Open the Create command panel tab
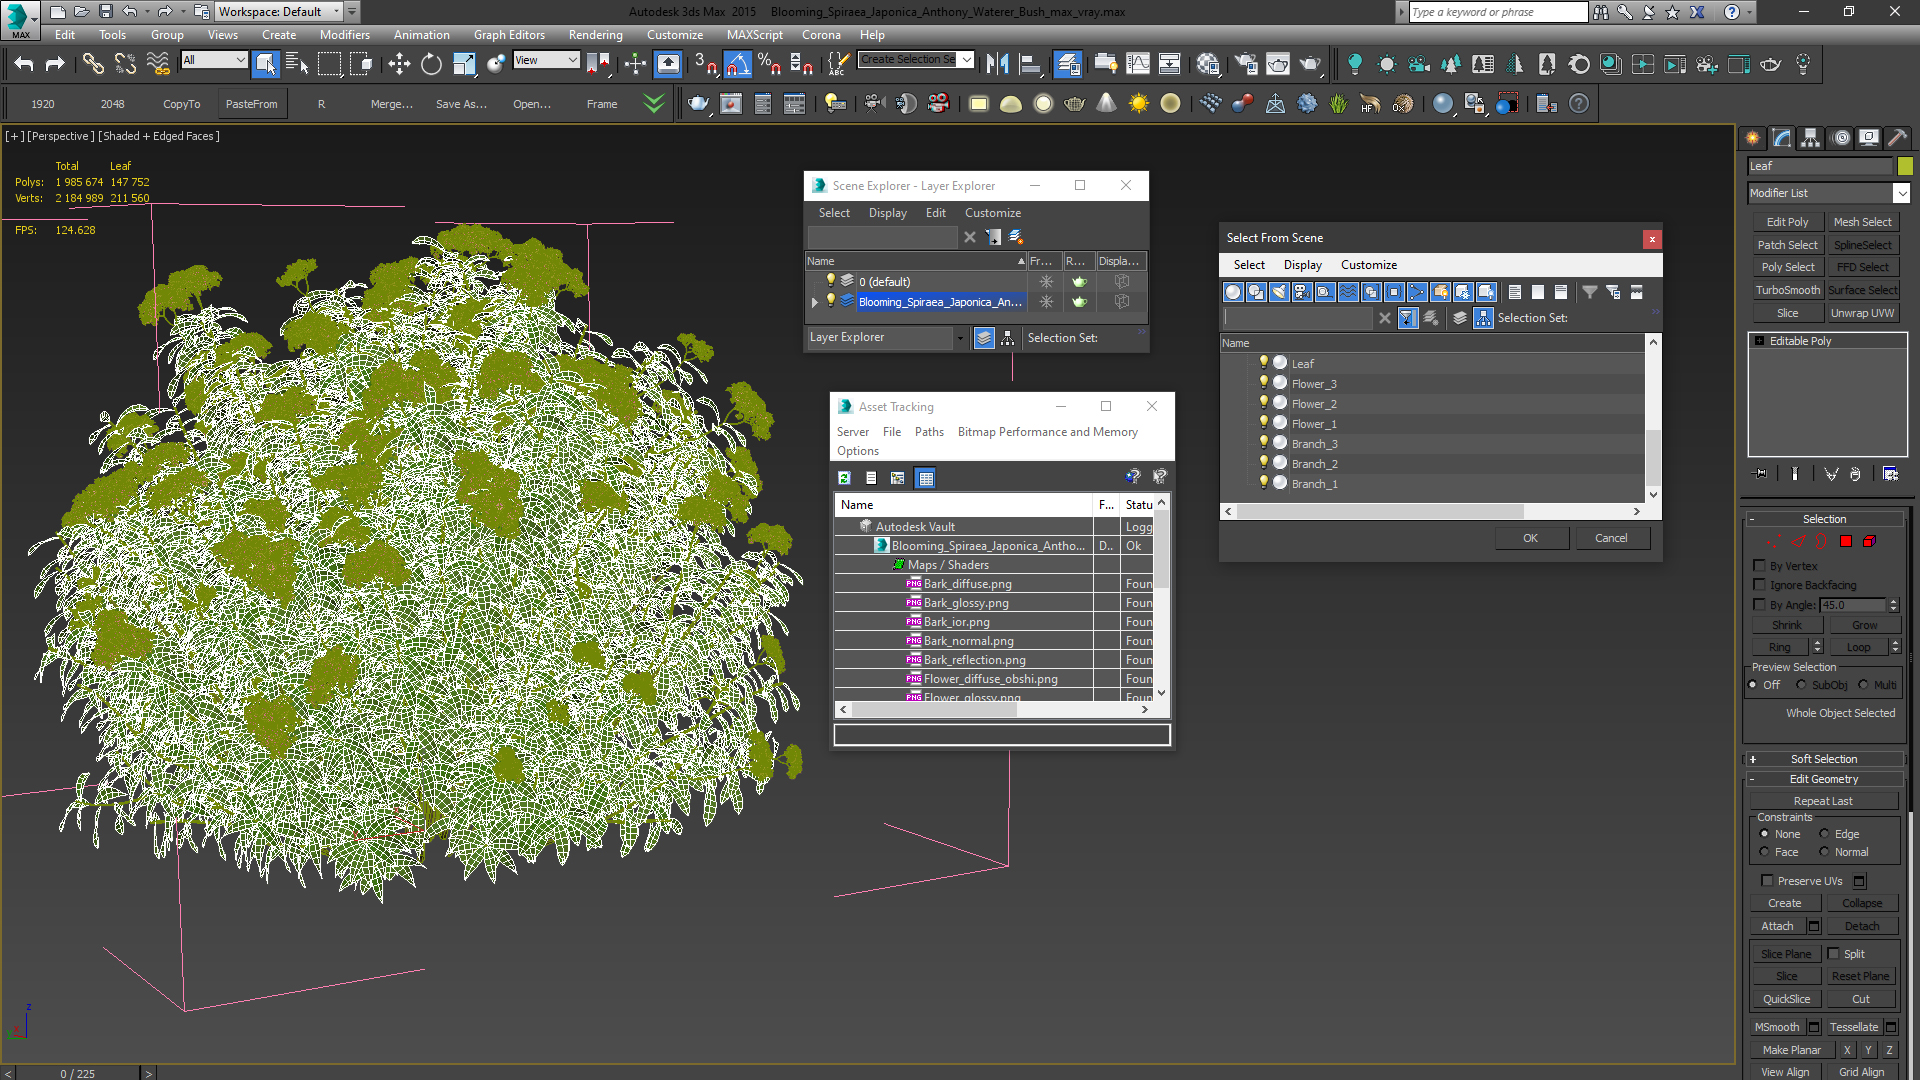 1753,138
